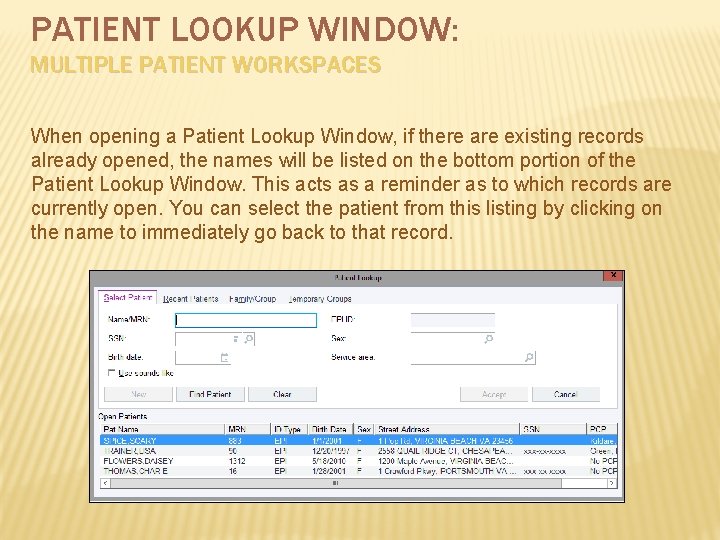Image resolution: width=720 pixels, height=540 pixels.
Task: Open the Family/Group tab
Action: (253, 298)
